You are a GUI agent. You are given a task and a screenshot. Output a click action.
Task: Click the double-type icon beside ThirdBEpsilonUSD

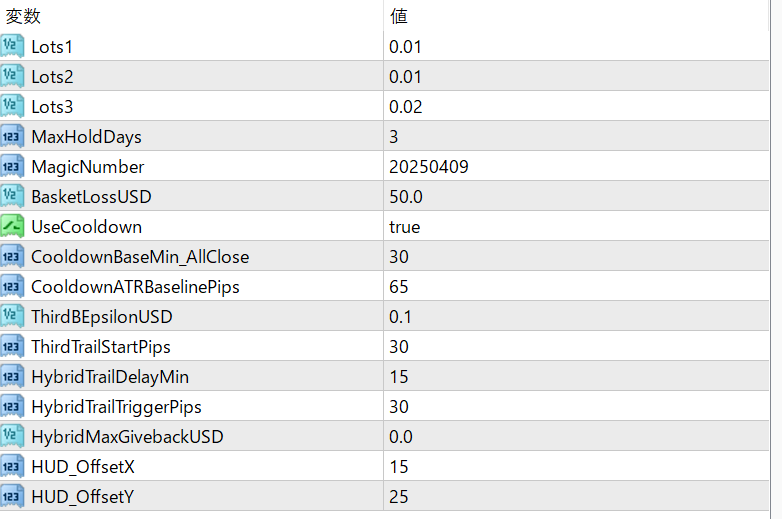tap(12, 316)
